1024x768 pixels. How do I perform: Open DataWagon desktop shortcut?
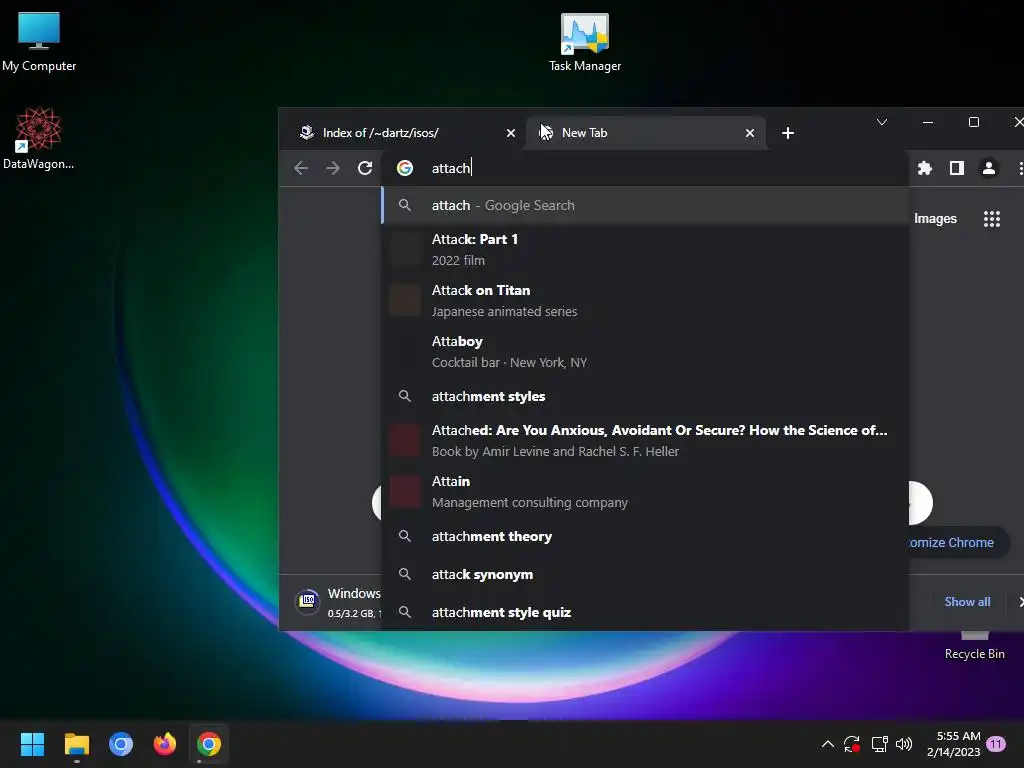pyautogui.click(x=39, y=138)
